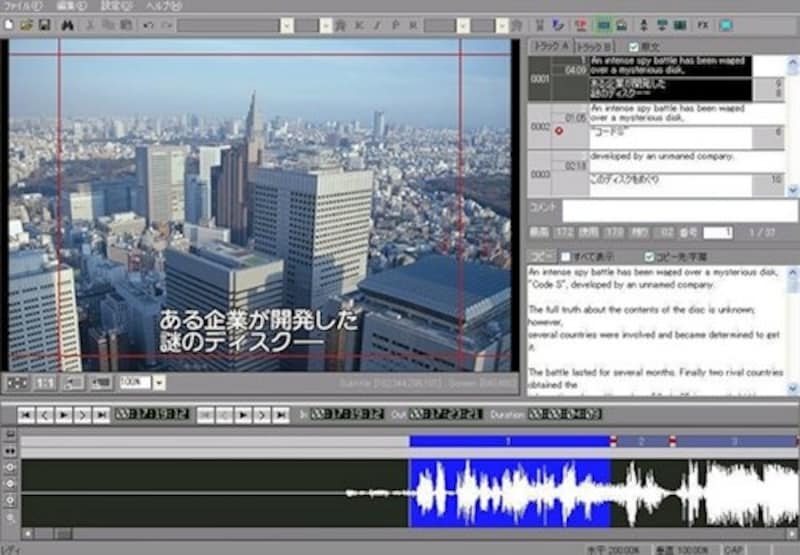Click the Cut scissors icon

90,25
